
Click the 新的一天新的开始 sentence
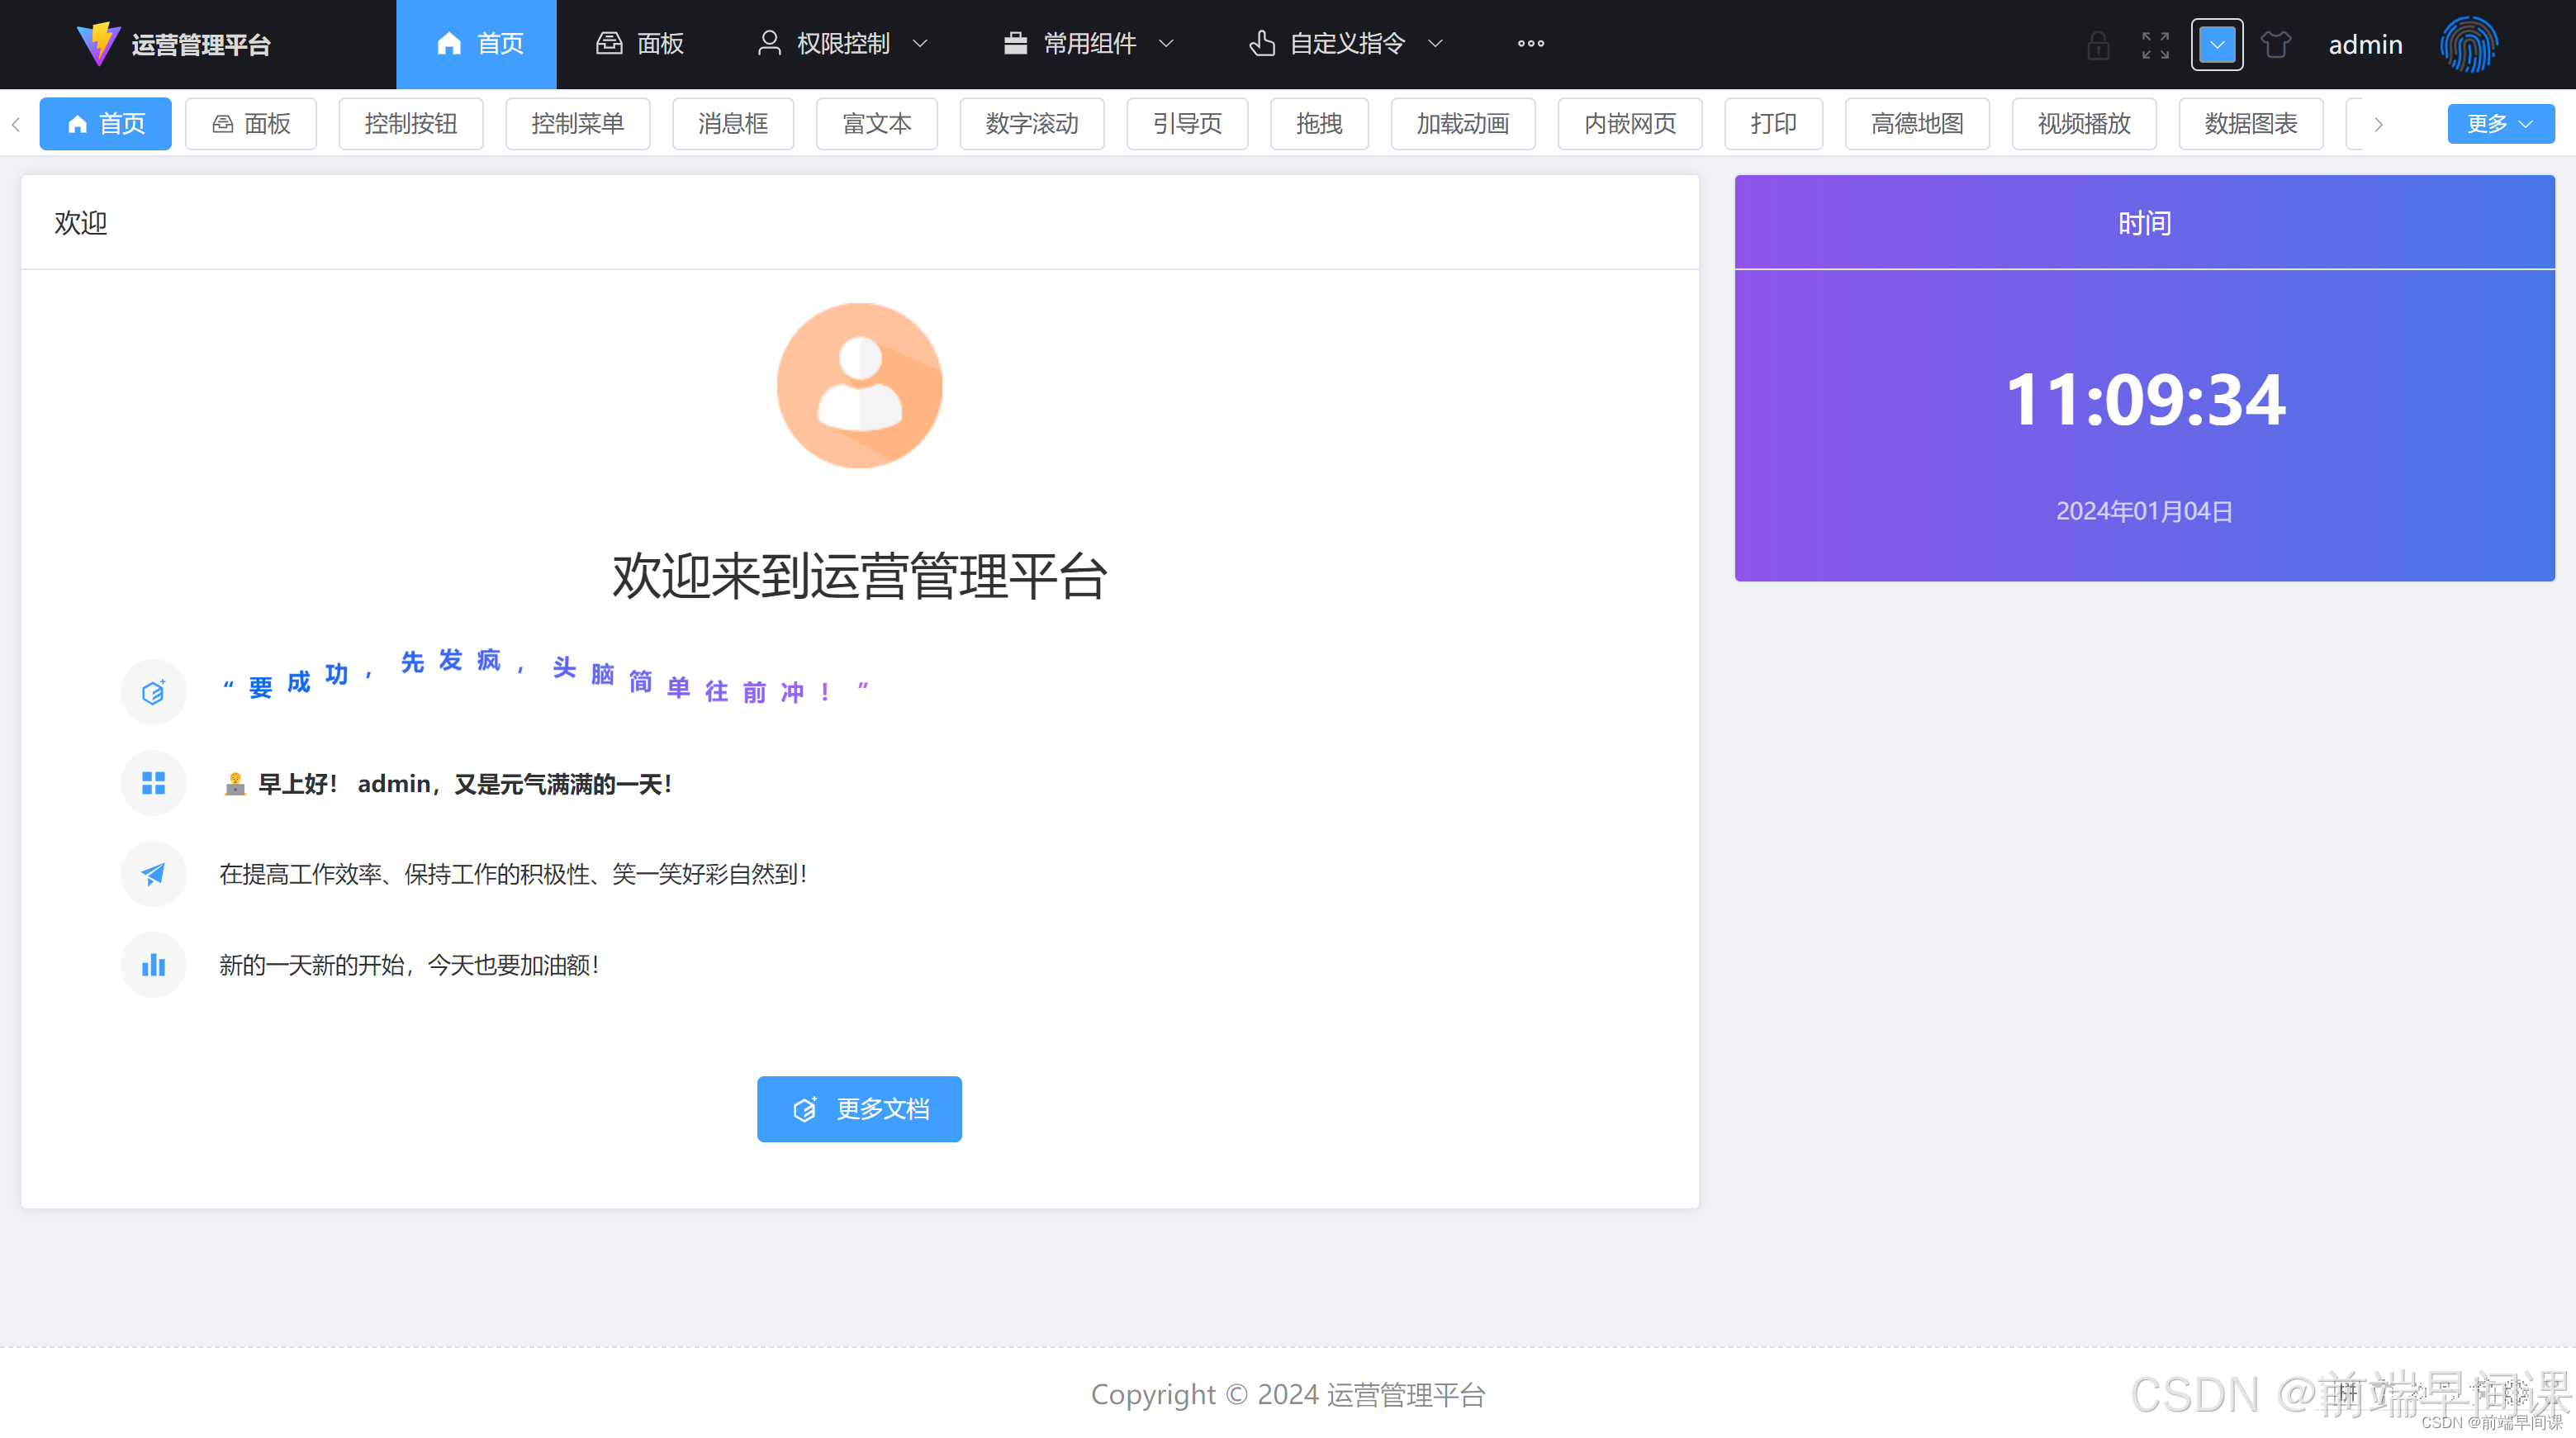[x=409, y=965]
